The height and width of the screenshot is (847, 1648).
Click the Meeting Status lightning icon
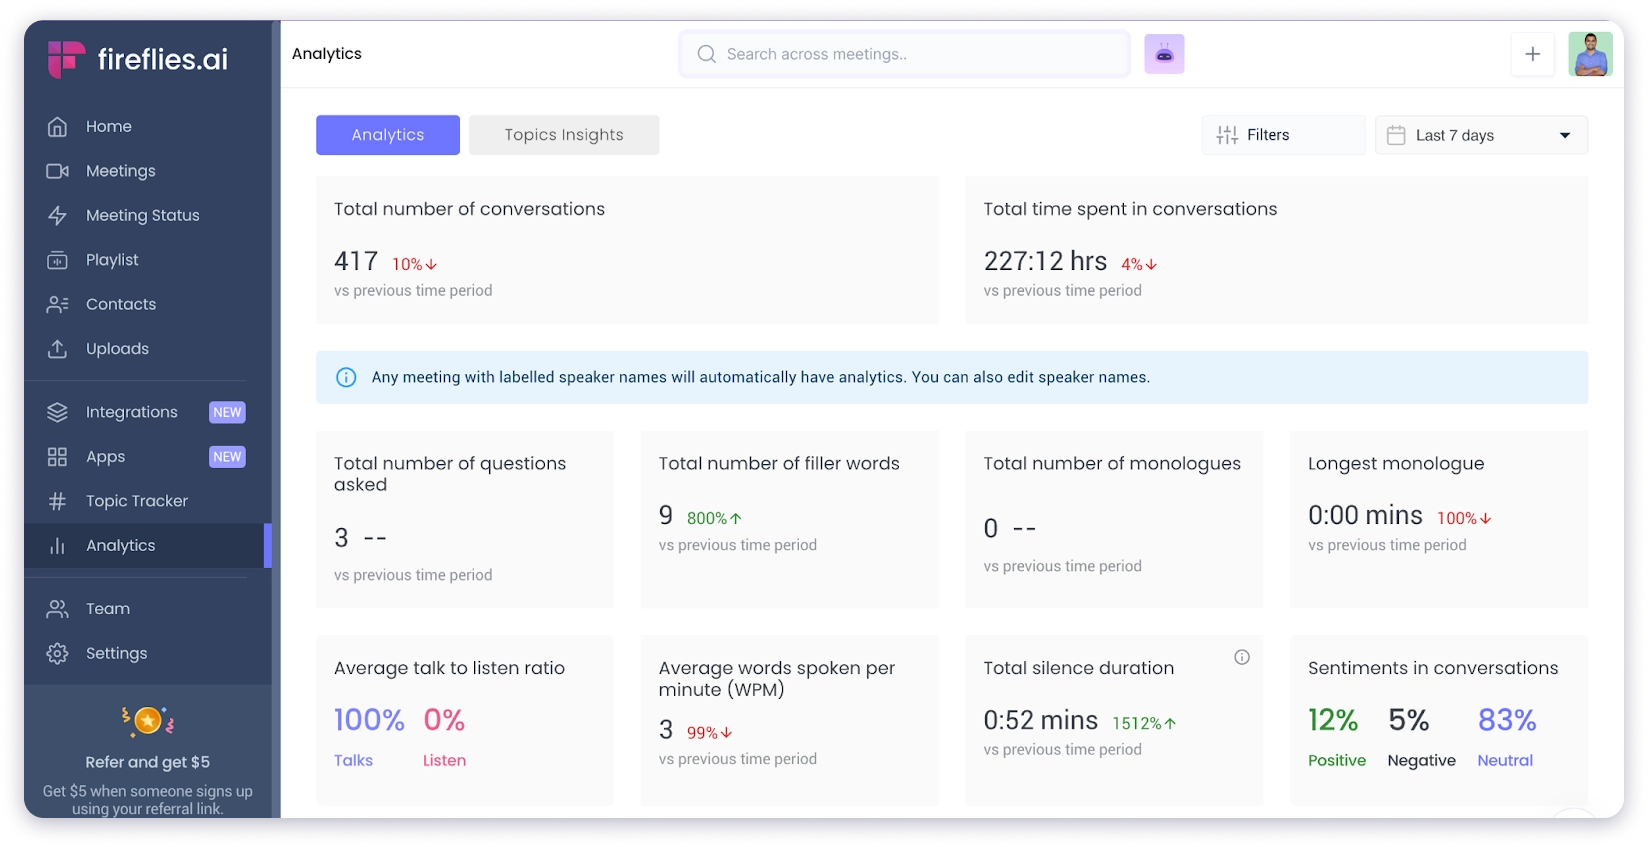pyautogui.click(x=58, y=216)
